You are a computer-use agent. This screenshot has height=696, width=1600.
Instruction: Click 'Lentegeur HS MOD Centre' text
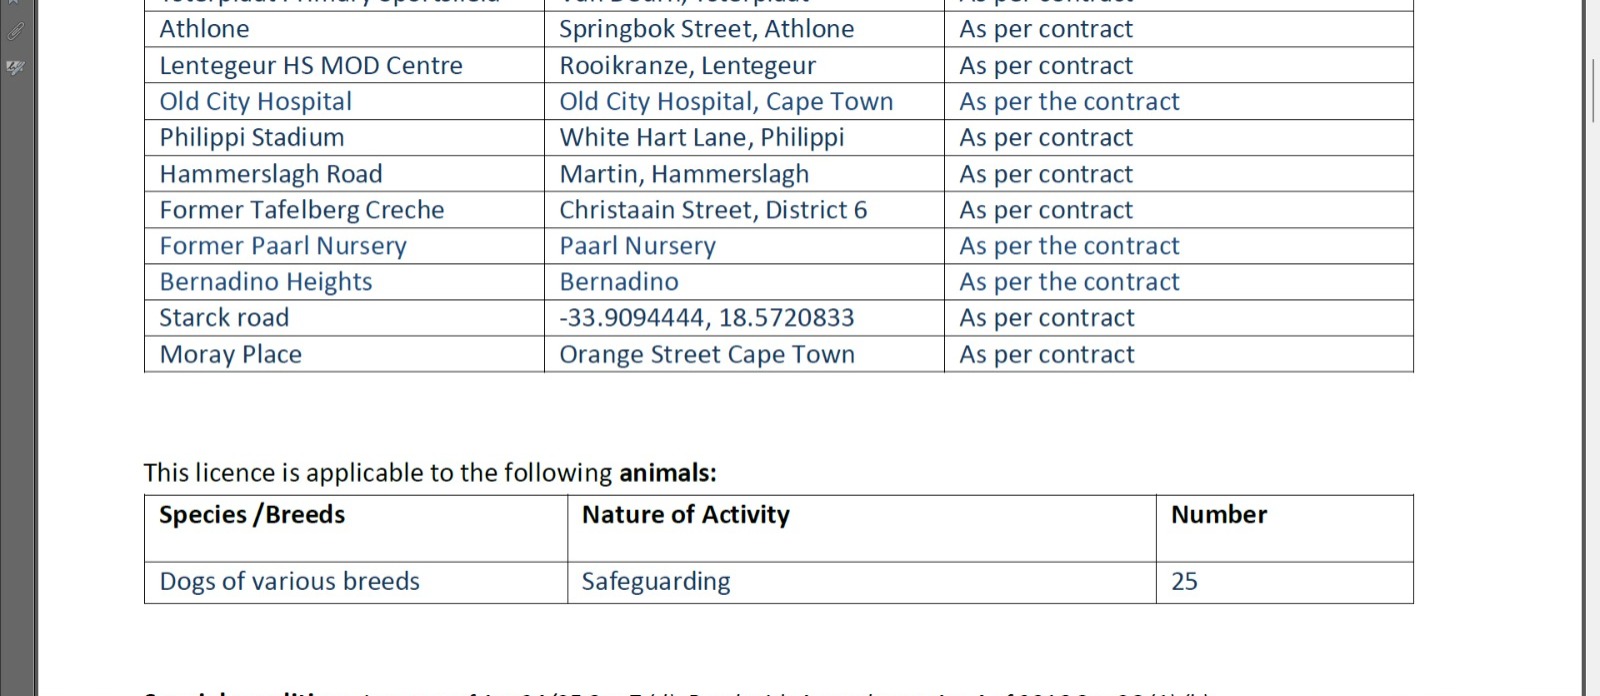[311, 66]
